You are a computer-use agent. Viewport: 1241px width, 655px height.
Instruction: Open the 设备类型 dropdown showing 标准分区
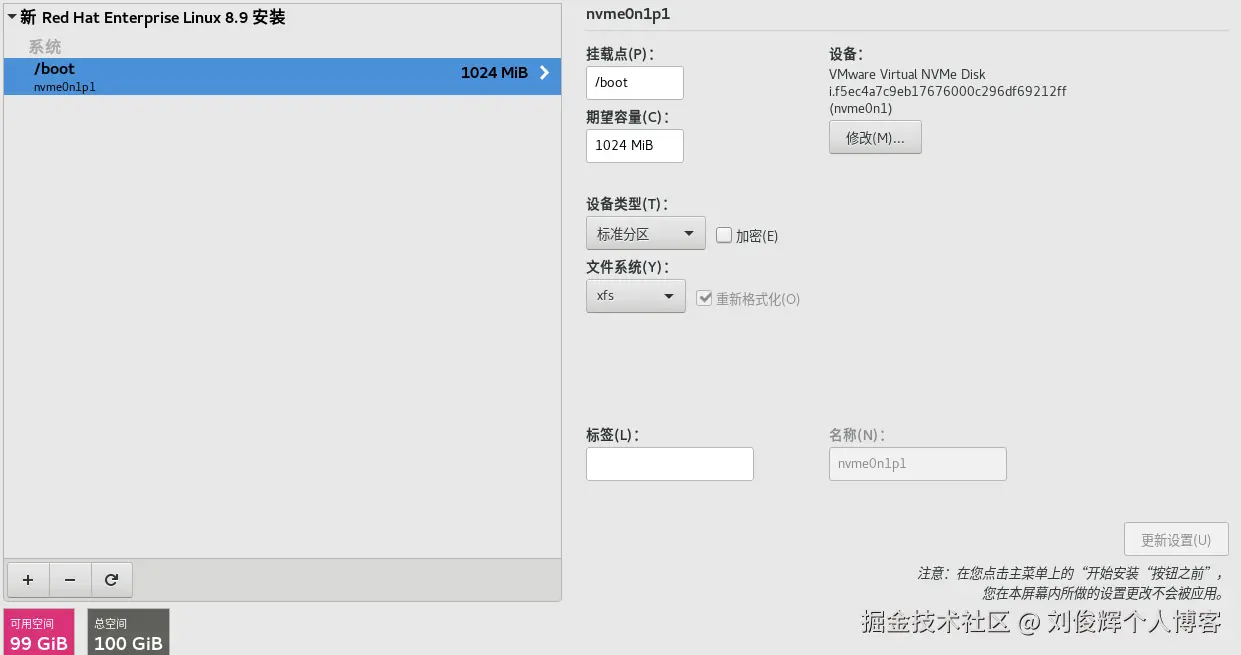(x=646, y=234)
